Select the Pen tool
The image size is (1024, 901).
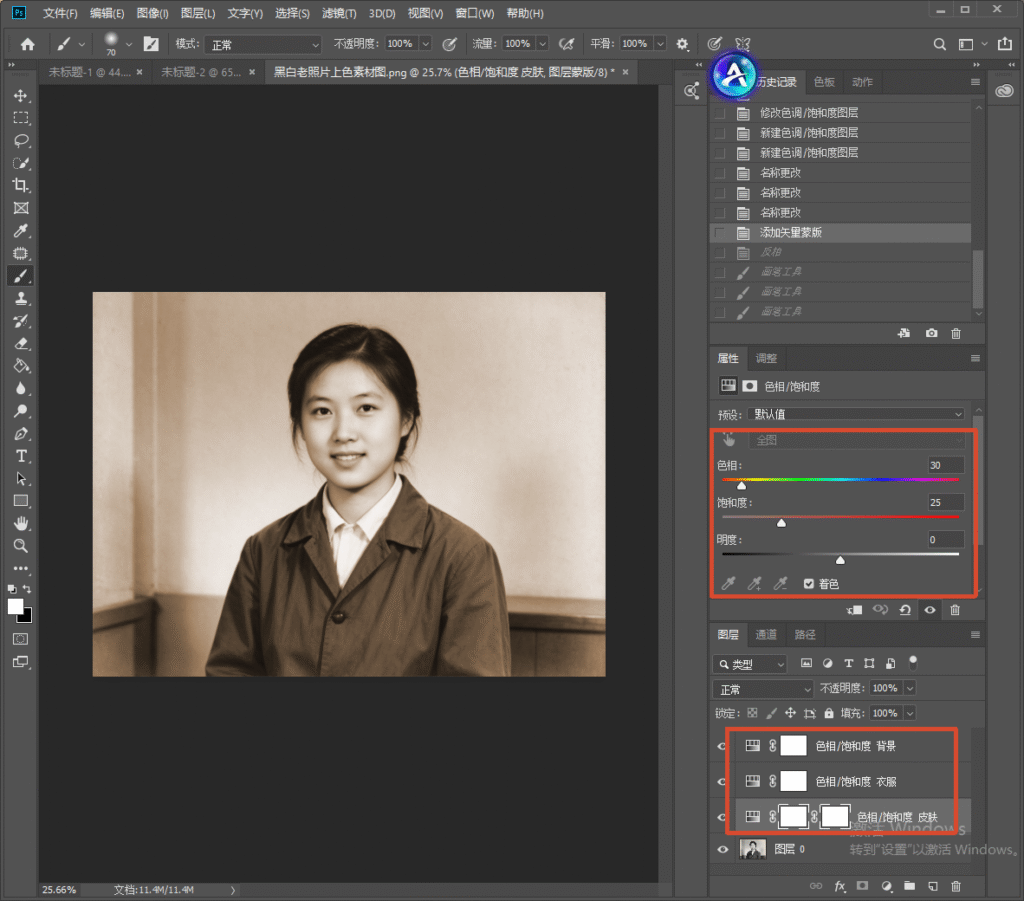pyautogui.click(x=21, y=434)
